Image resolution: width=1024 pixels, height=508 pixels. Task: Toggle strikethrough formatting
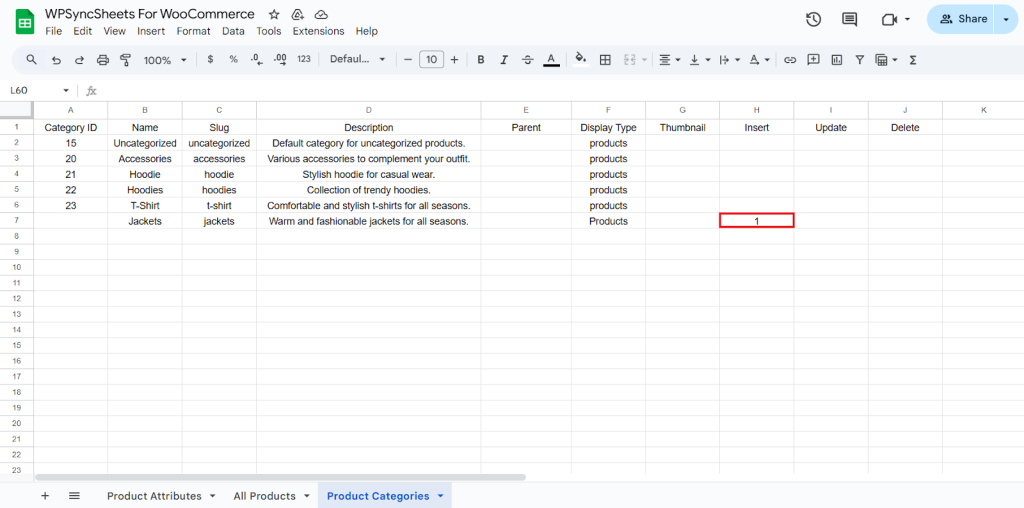[x=528, y=60]
